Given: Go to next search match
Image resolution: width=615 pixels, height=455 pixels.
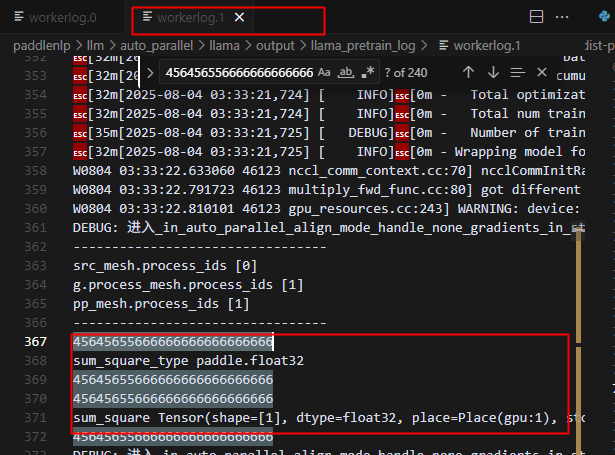Looking at the screenshot, I should pyautogui.click(x=493, y=72).
